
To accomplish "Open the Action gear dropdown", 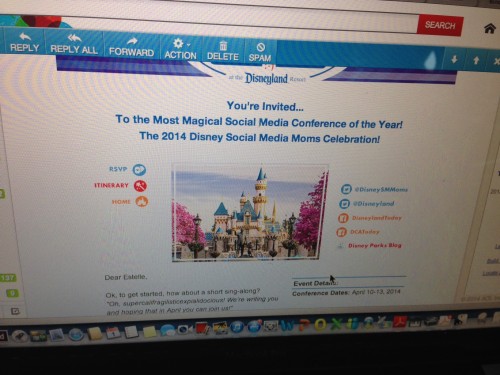I will point(180,49).
